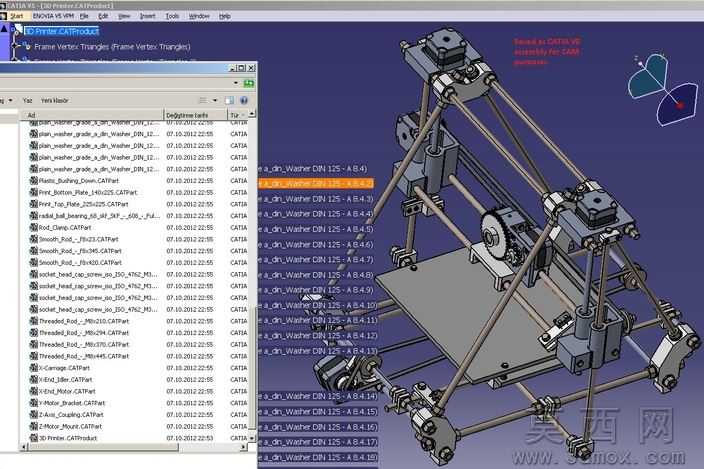Open the Tools menu
This screenshot has width=704, height=469.
tap(172, 16)
